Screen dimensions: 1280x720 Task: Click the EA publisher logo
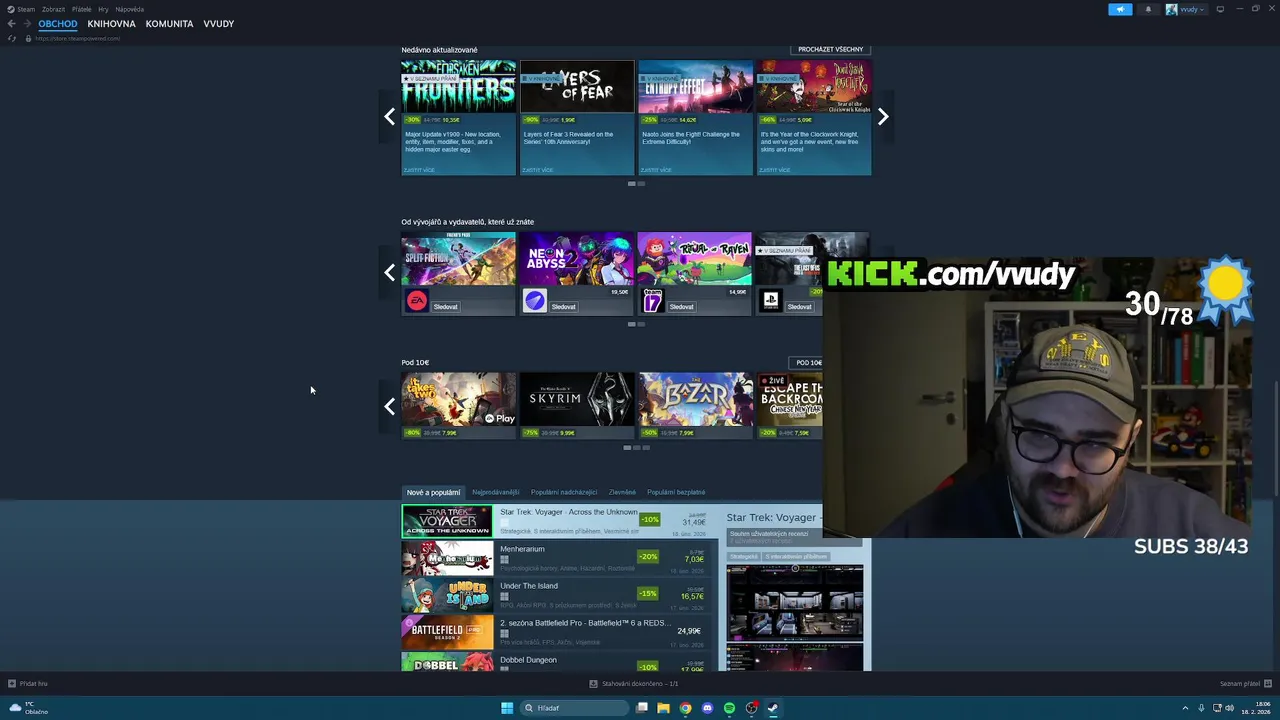[x=417, y=301]
